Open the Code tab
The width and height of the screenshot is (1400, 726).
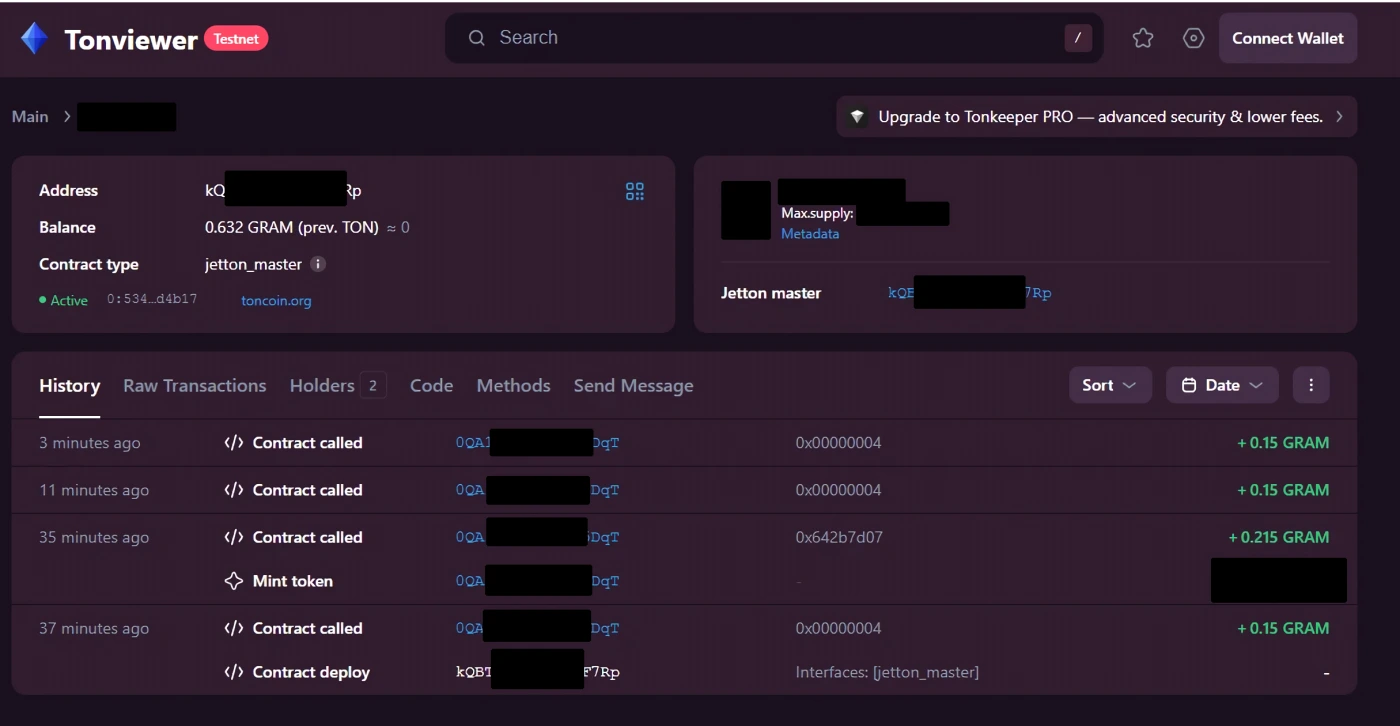point(431,385)
